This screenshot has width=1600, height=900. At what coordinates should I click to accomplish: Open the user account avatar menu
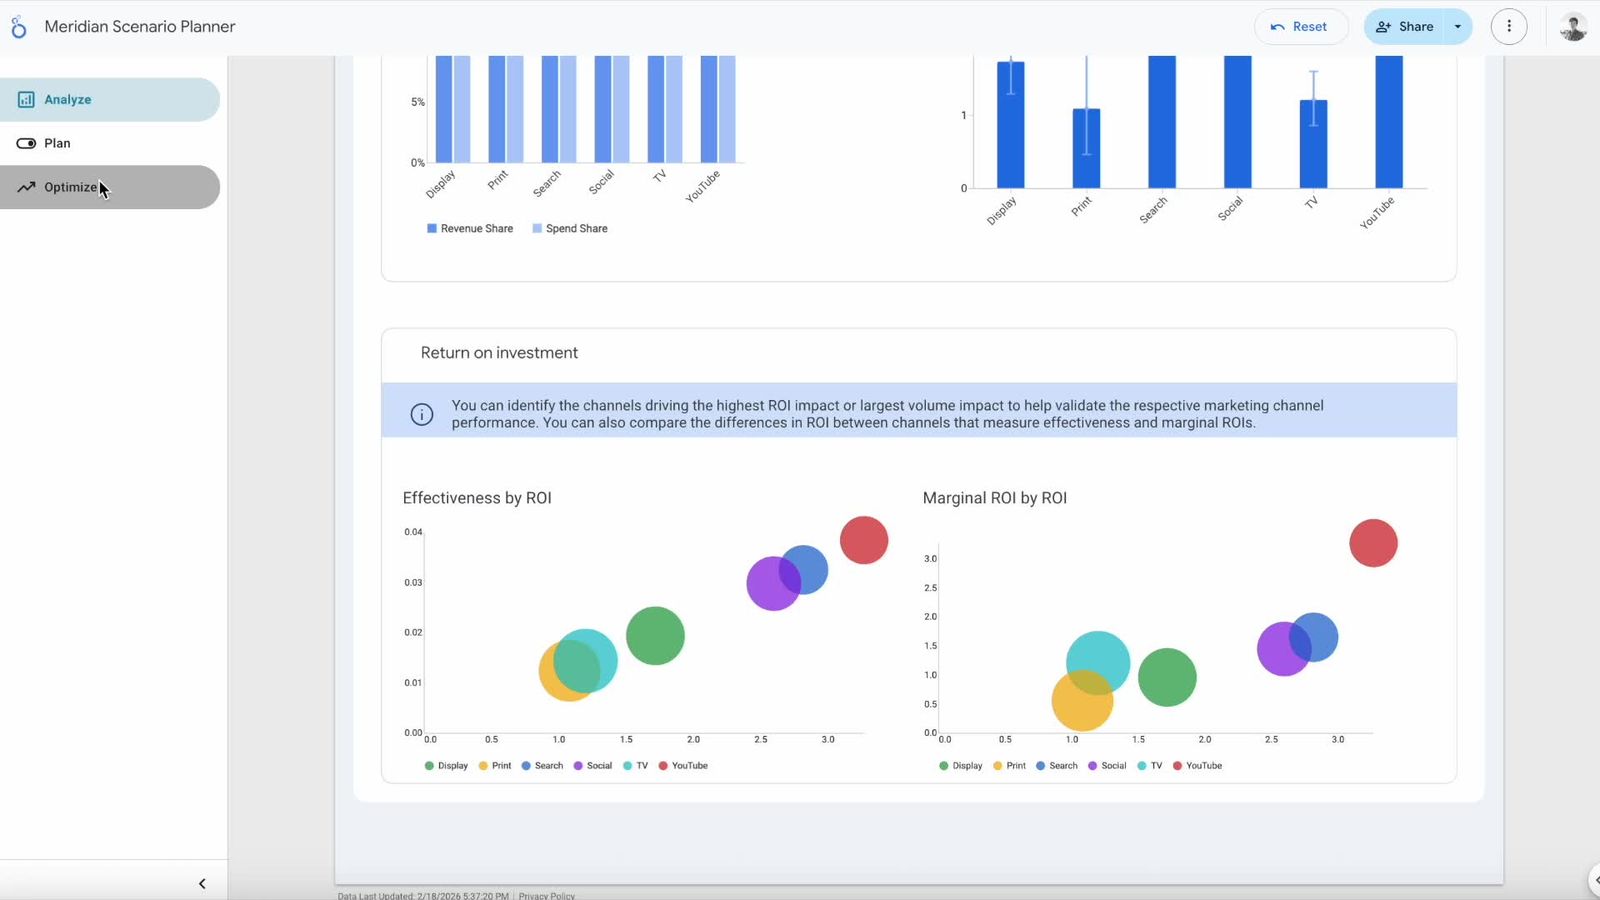pyautogui.click(x=1573, y=26)
